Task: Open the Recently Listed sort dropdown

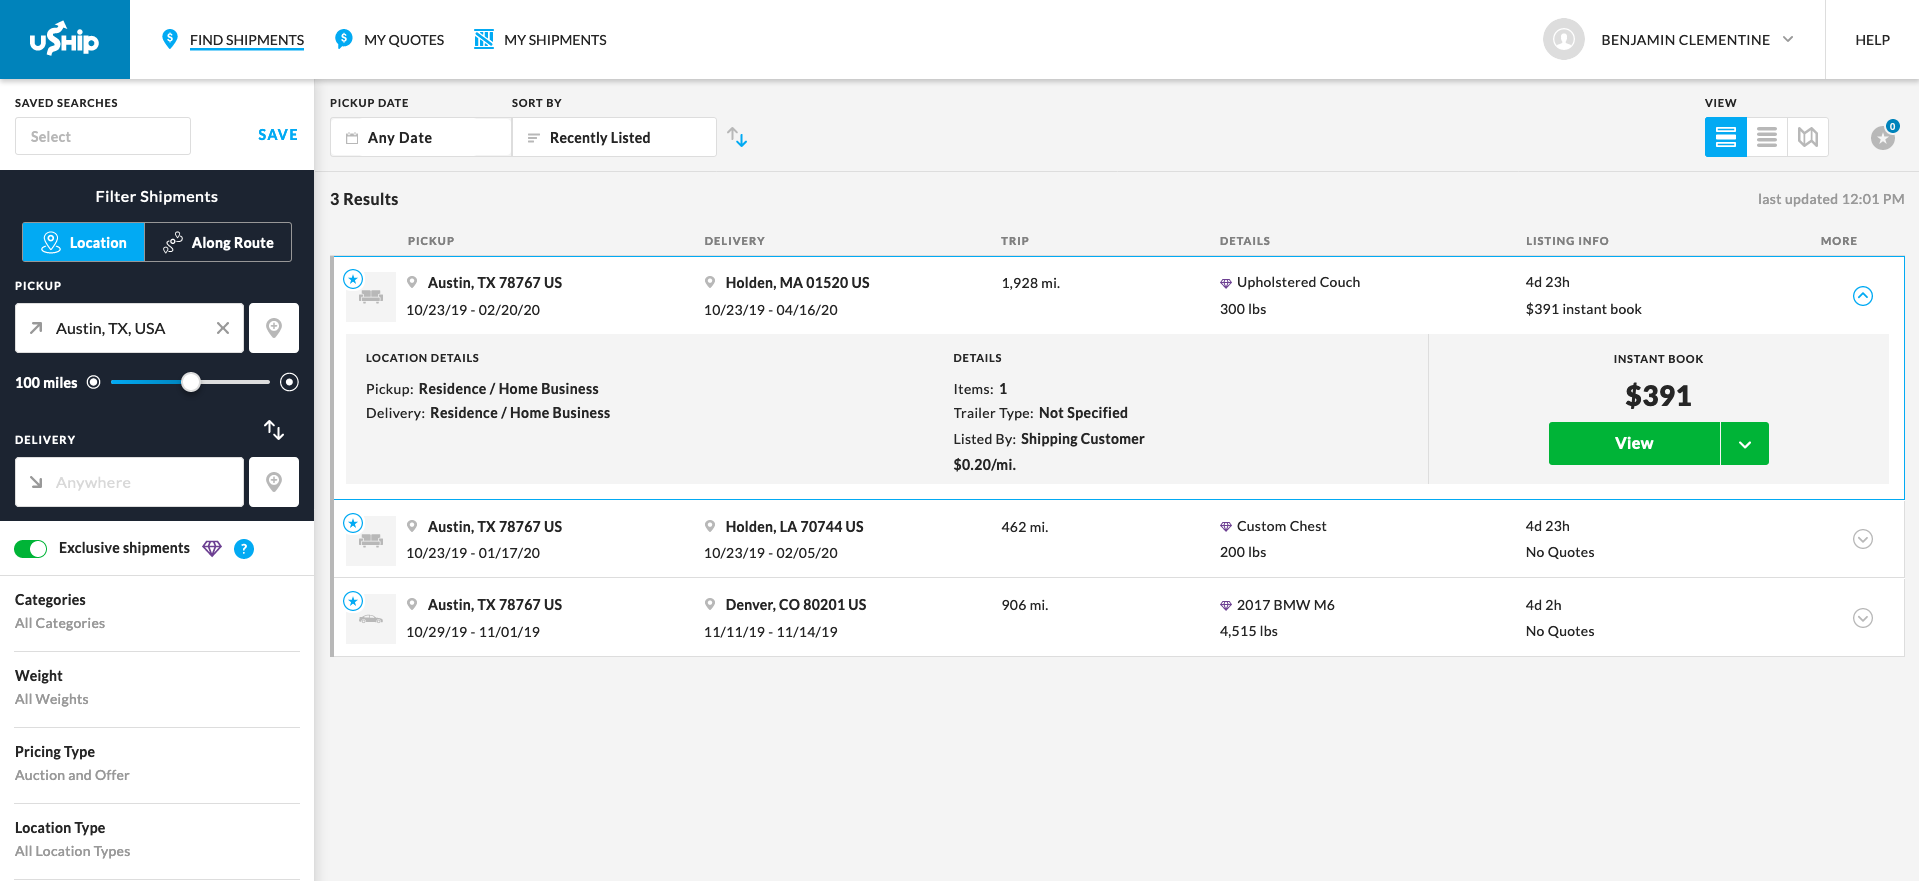Action: [614, 137]
